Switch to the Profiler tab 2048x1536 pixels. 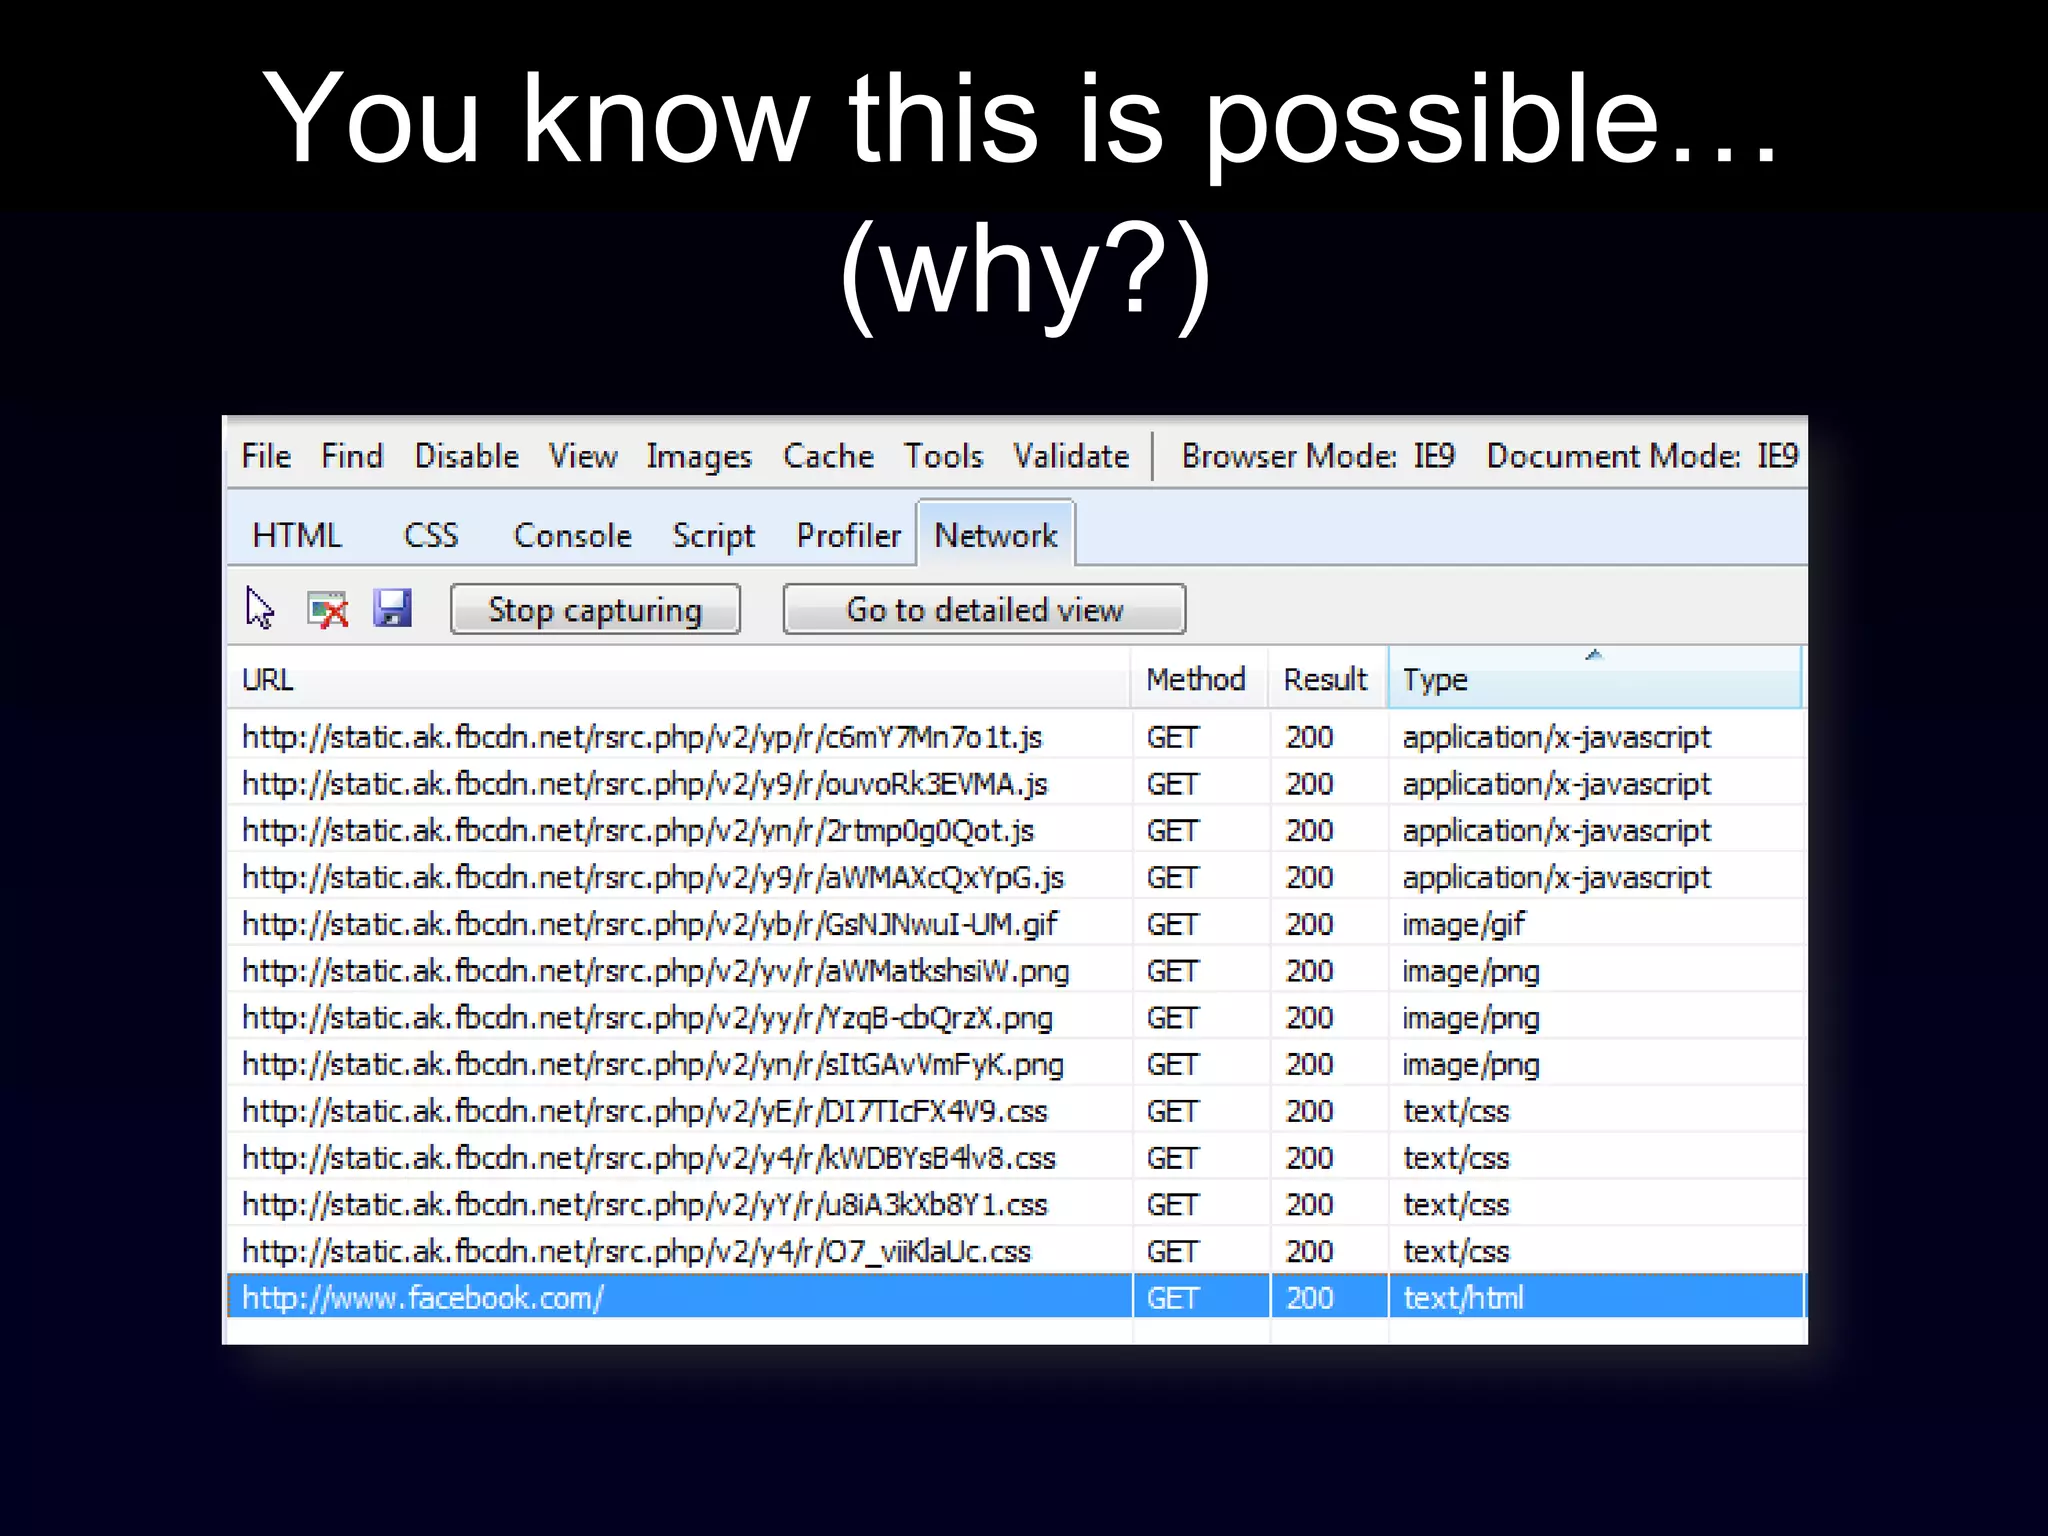click(x=848, y=536)
